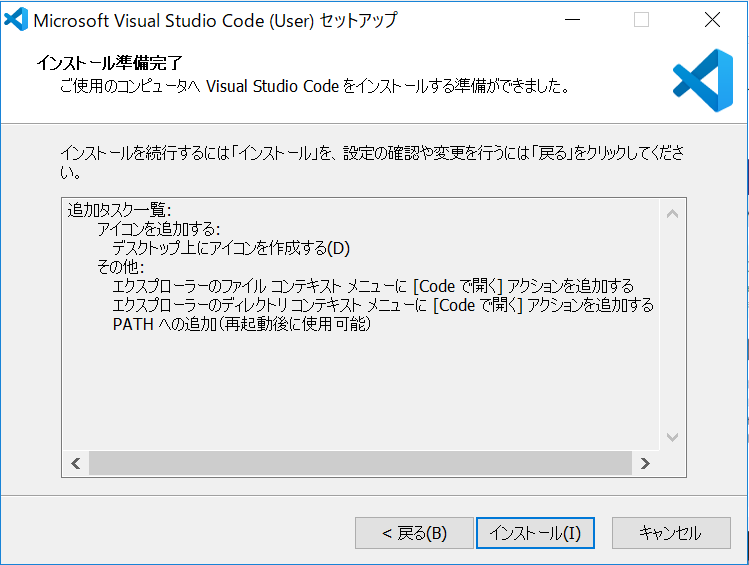
Task: Click the horizontal scrollbar thumb in summary box
Action: pos(360,463)
